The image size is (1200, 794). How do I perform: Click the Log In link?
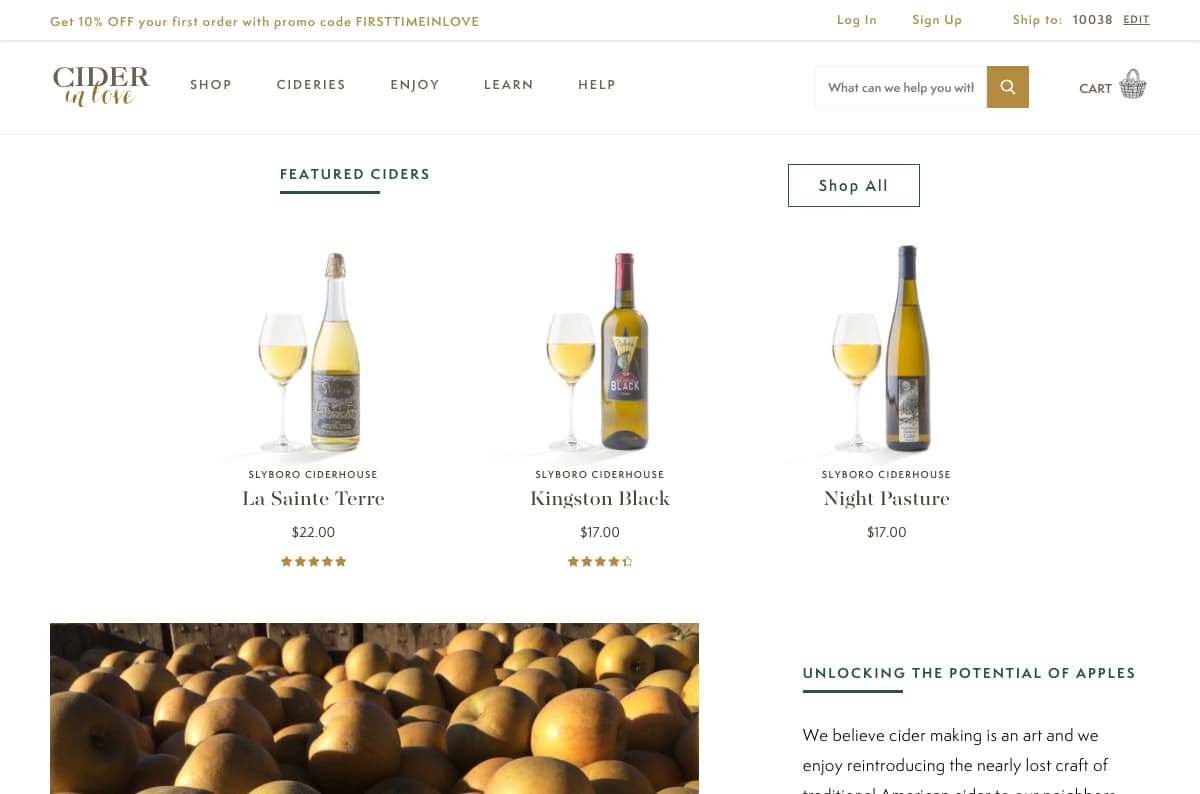pos(857,20)
